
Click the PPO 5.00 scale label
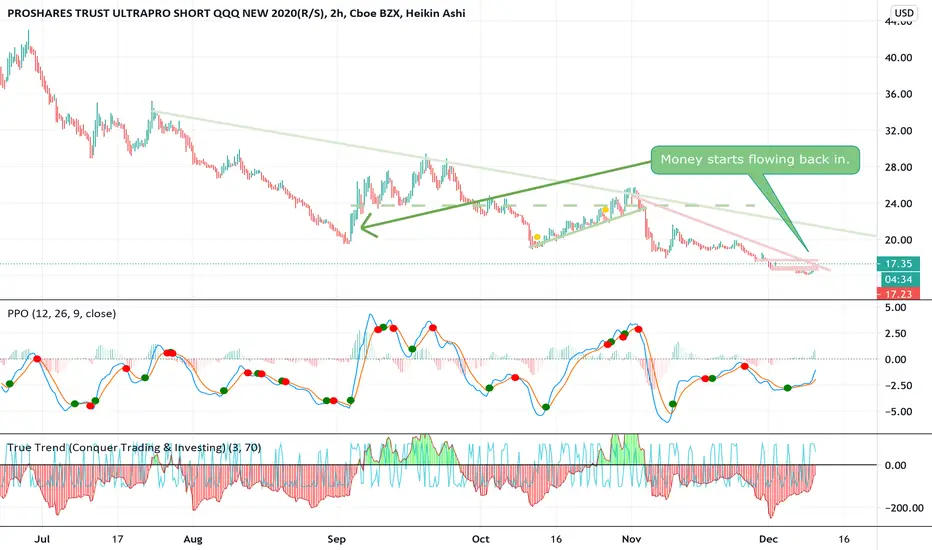tap(896, 307)
